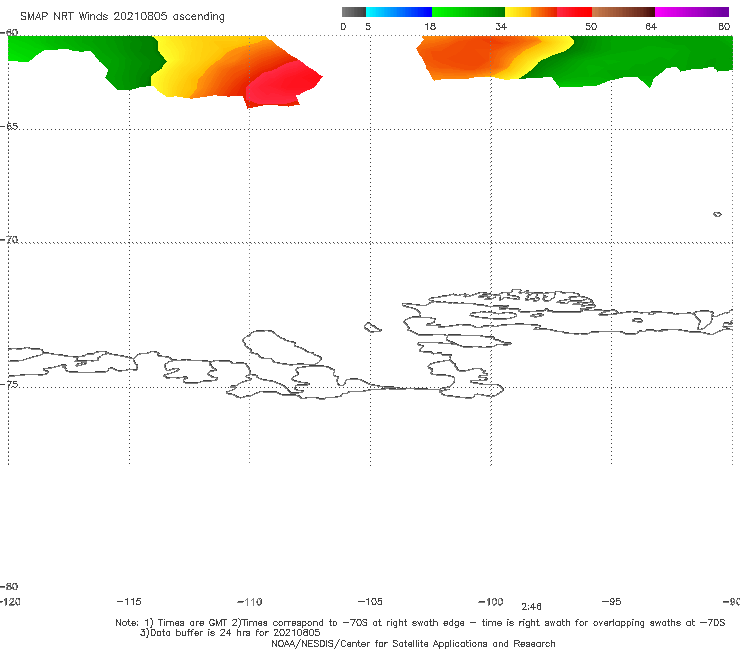Click the title "SMAP NRT Winds 20210805 ascending"
The image size is (740, 650).
122,17
